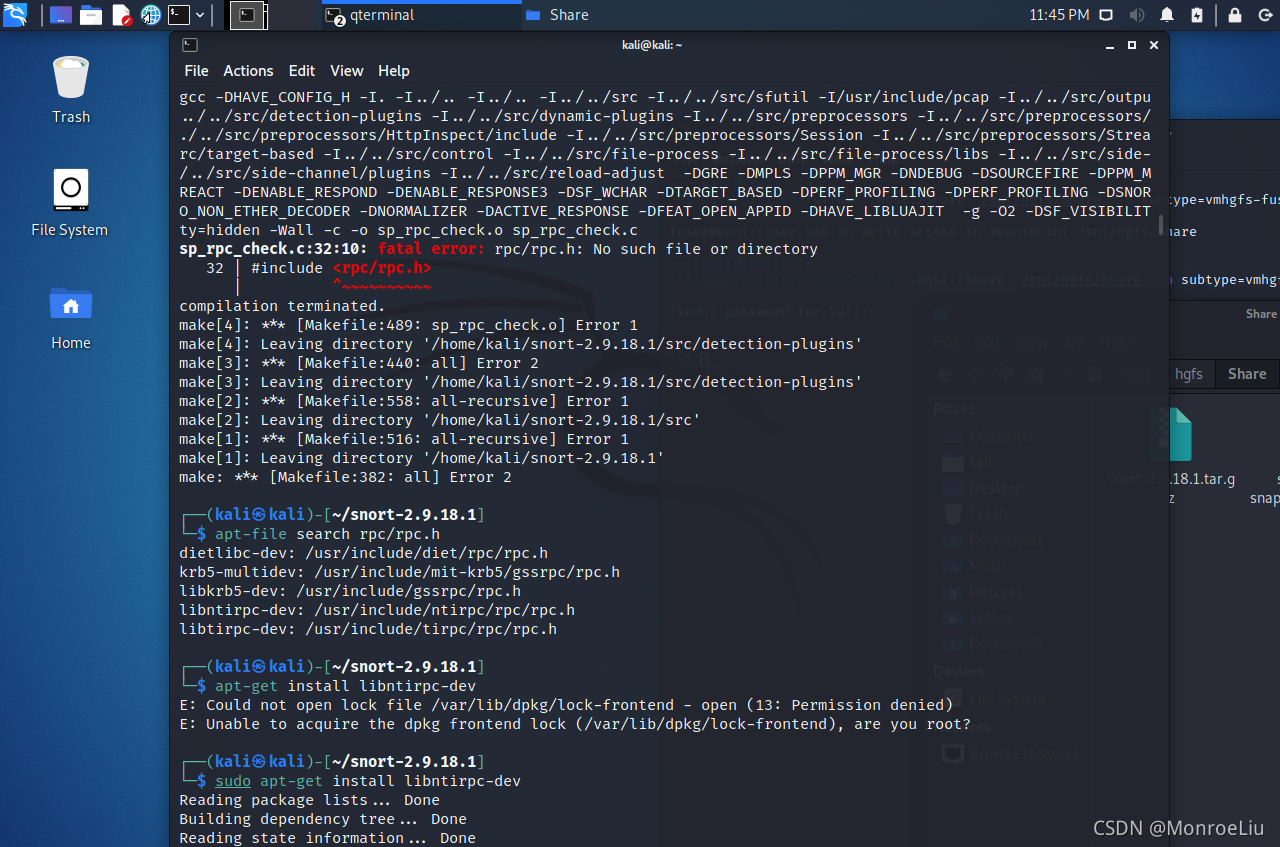Image resolution: width=1280 pixels, height=847 pixels.
Task: Open the File menu in terminal
Action: (x=196, y=71)
